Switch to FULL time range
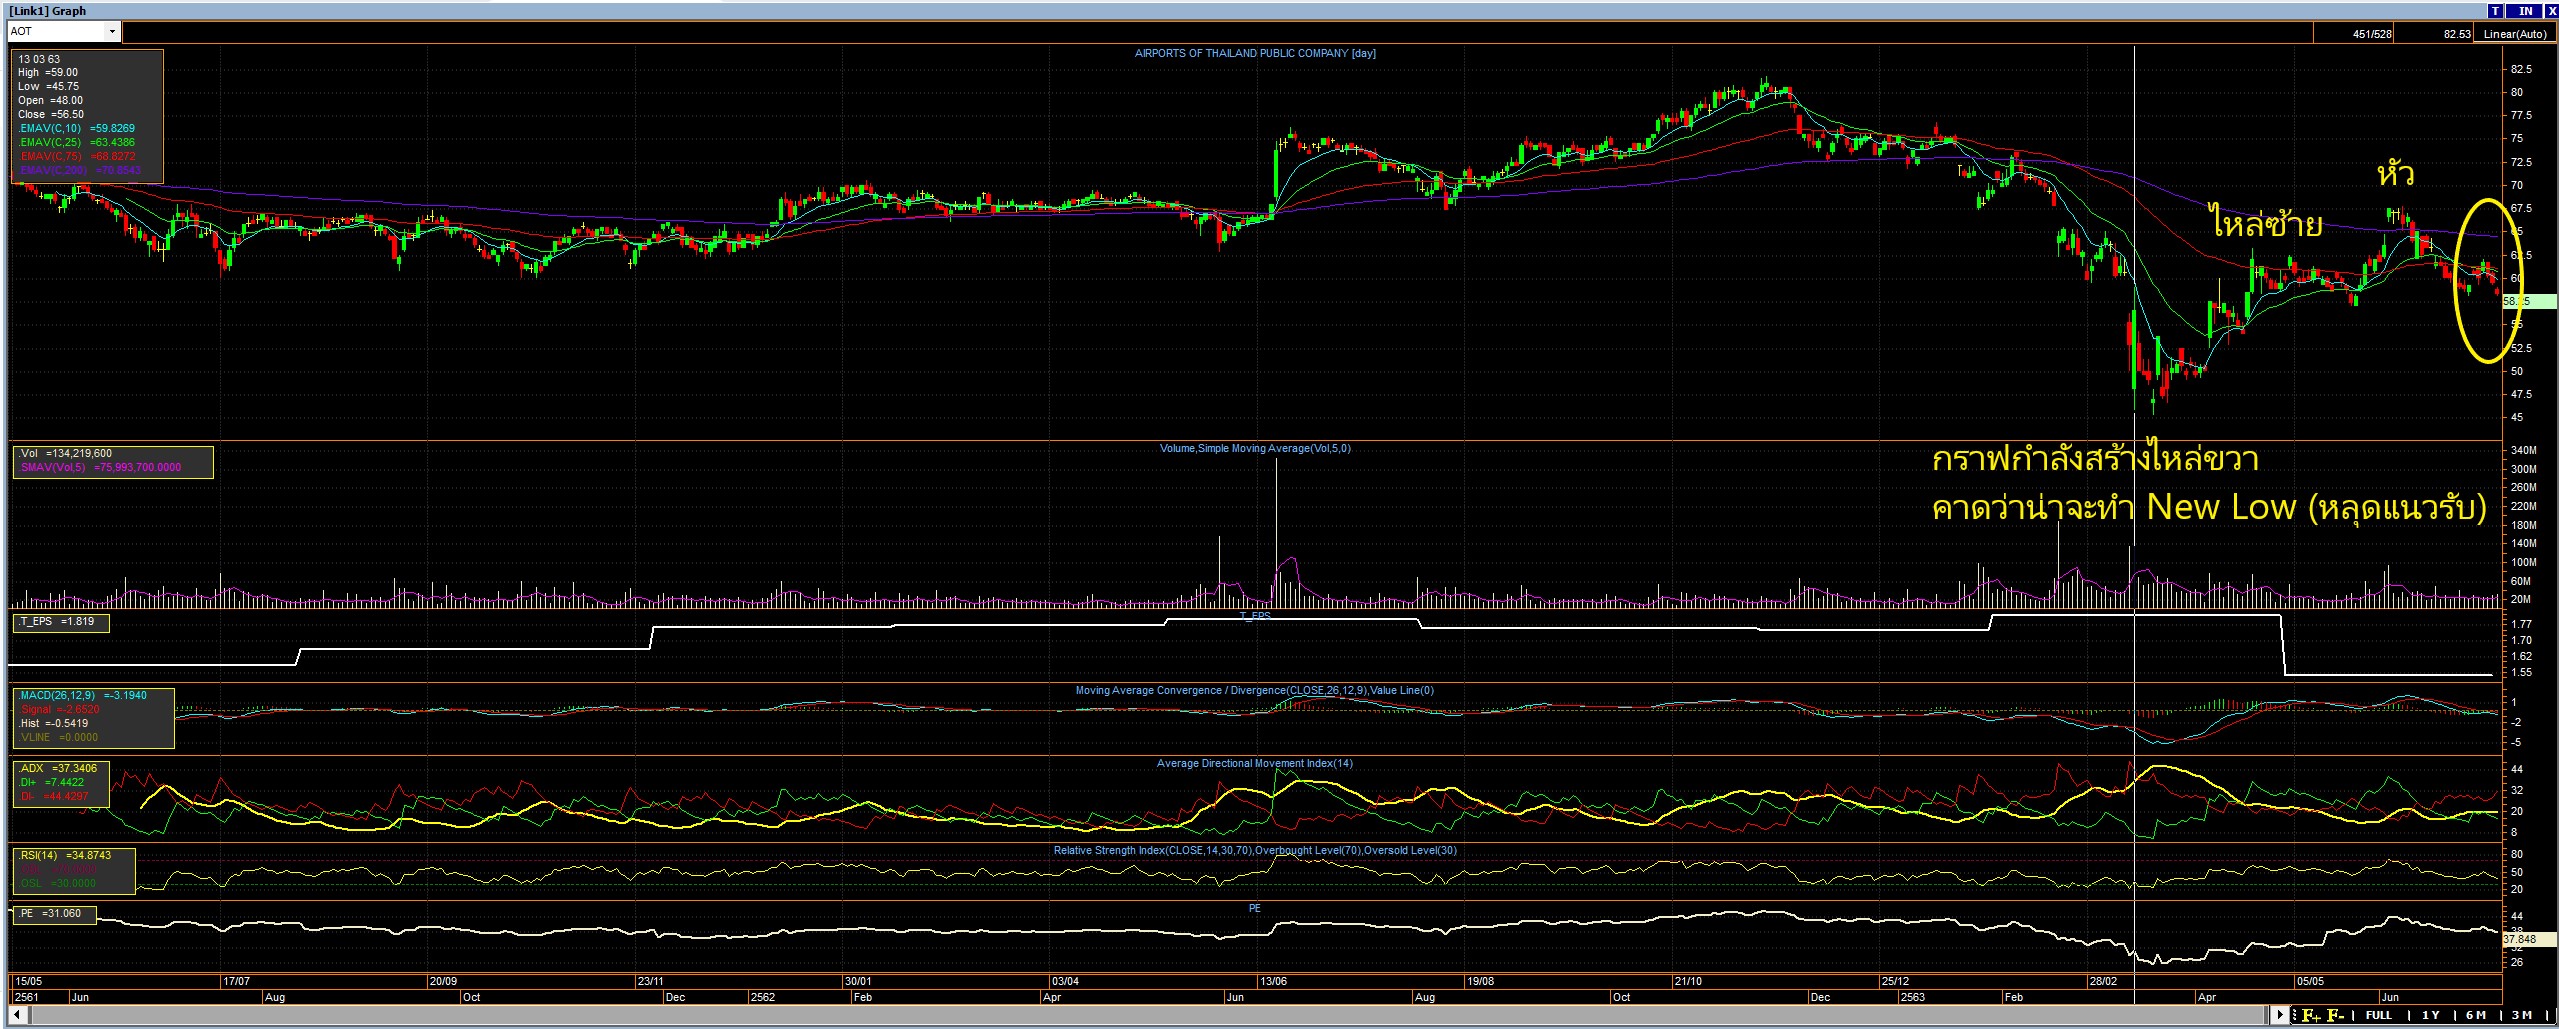2559x1029 pixels. (x=2378, y=1015)
